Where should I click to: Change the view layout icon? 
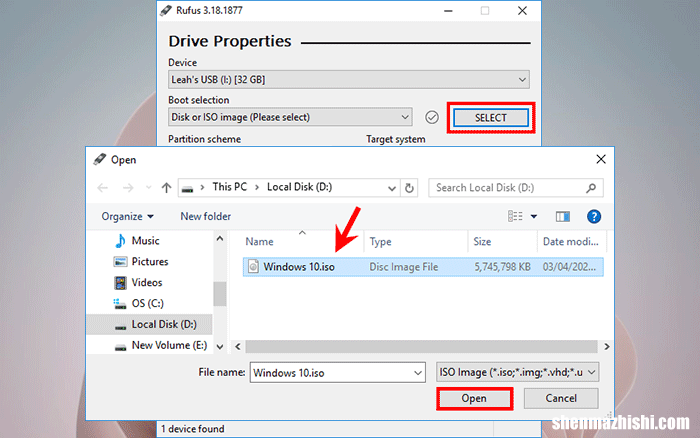pos(515,217)
